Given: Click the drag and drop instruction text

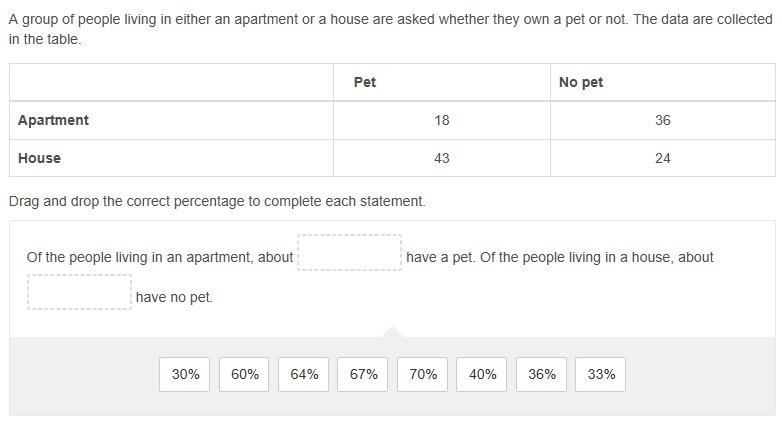Looking at the screenshot, I should coord(217,201).
